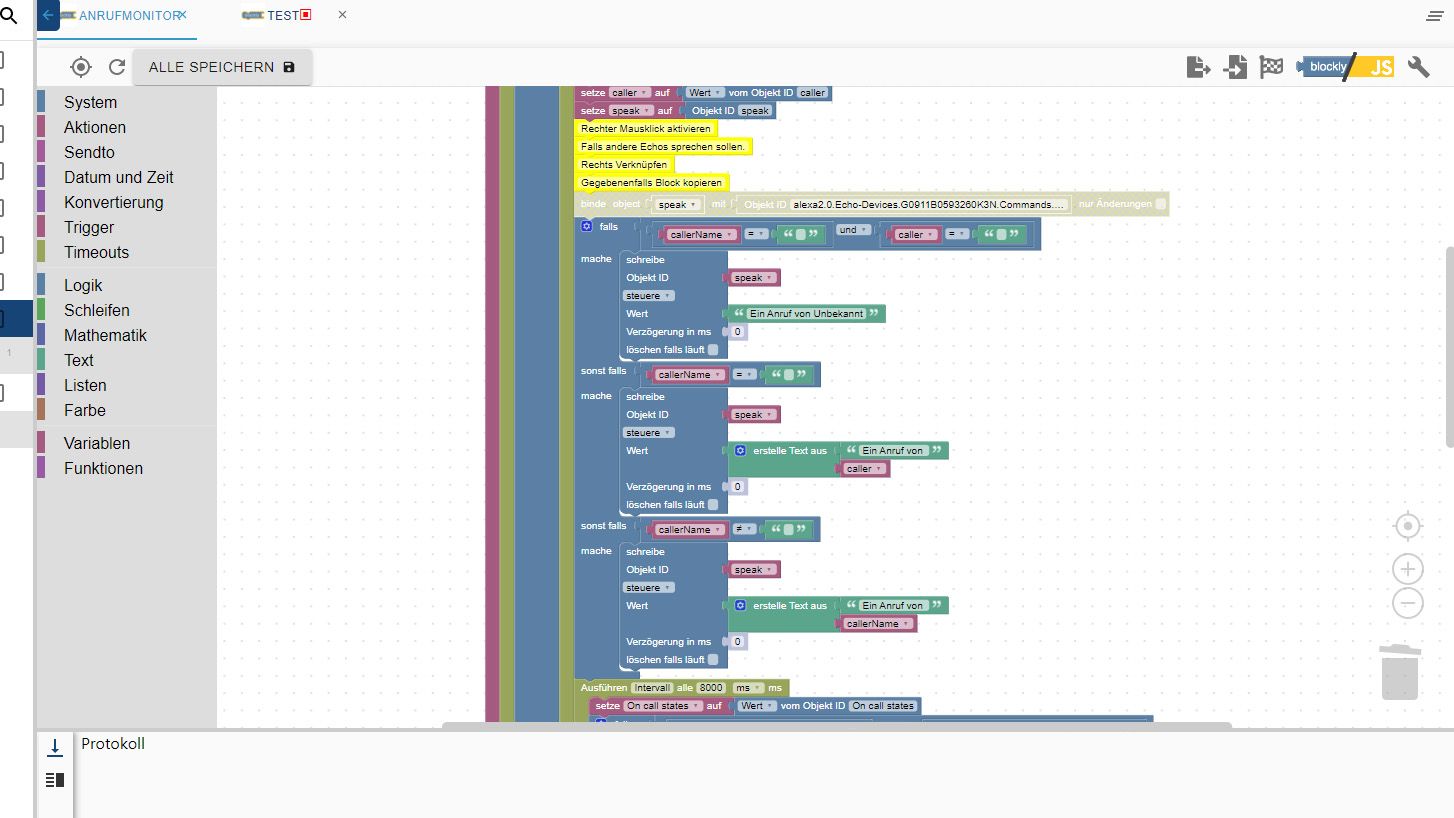Open gear on erstelle Text aus with callerName
The height and width of the screenshot is (818, 1454).
click(740, 606)
